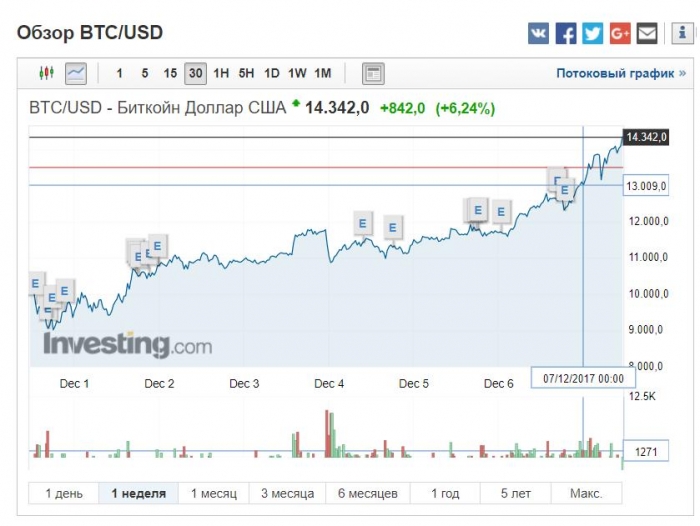The height and width of the screenshot is (526, 700).
Task: Share chart on Facebook
Action: [x=566, y=33]
